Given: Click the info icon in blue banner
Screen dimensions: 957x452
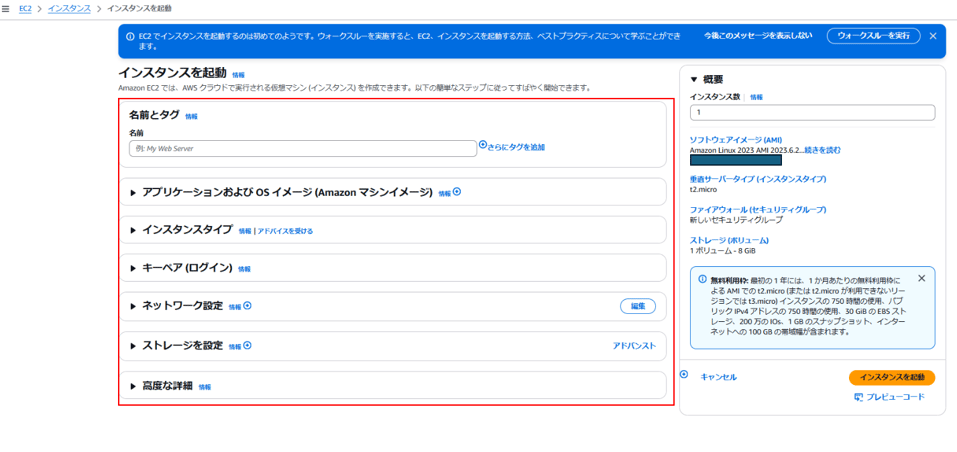Looking at the screenshot, I should pyautogui.click(x=130, y=36).
